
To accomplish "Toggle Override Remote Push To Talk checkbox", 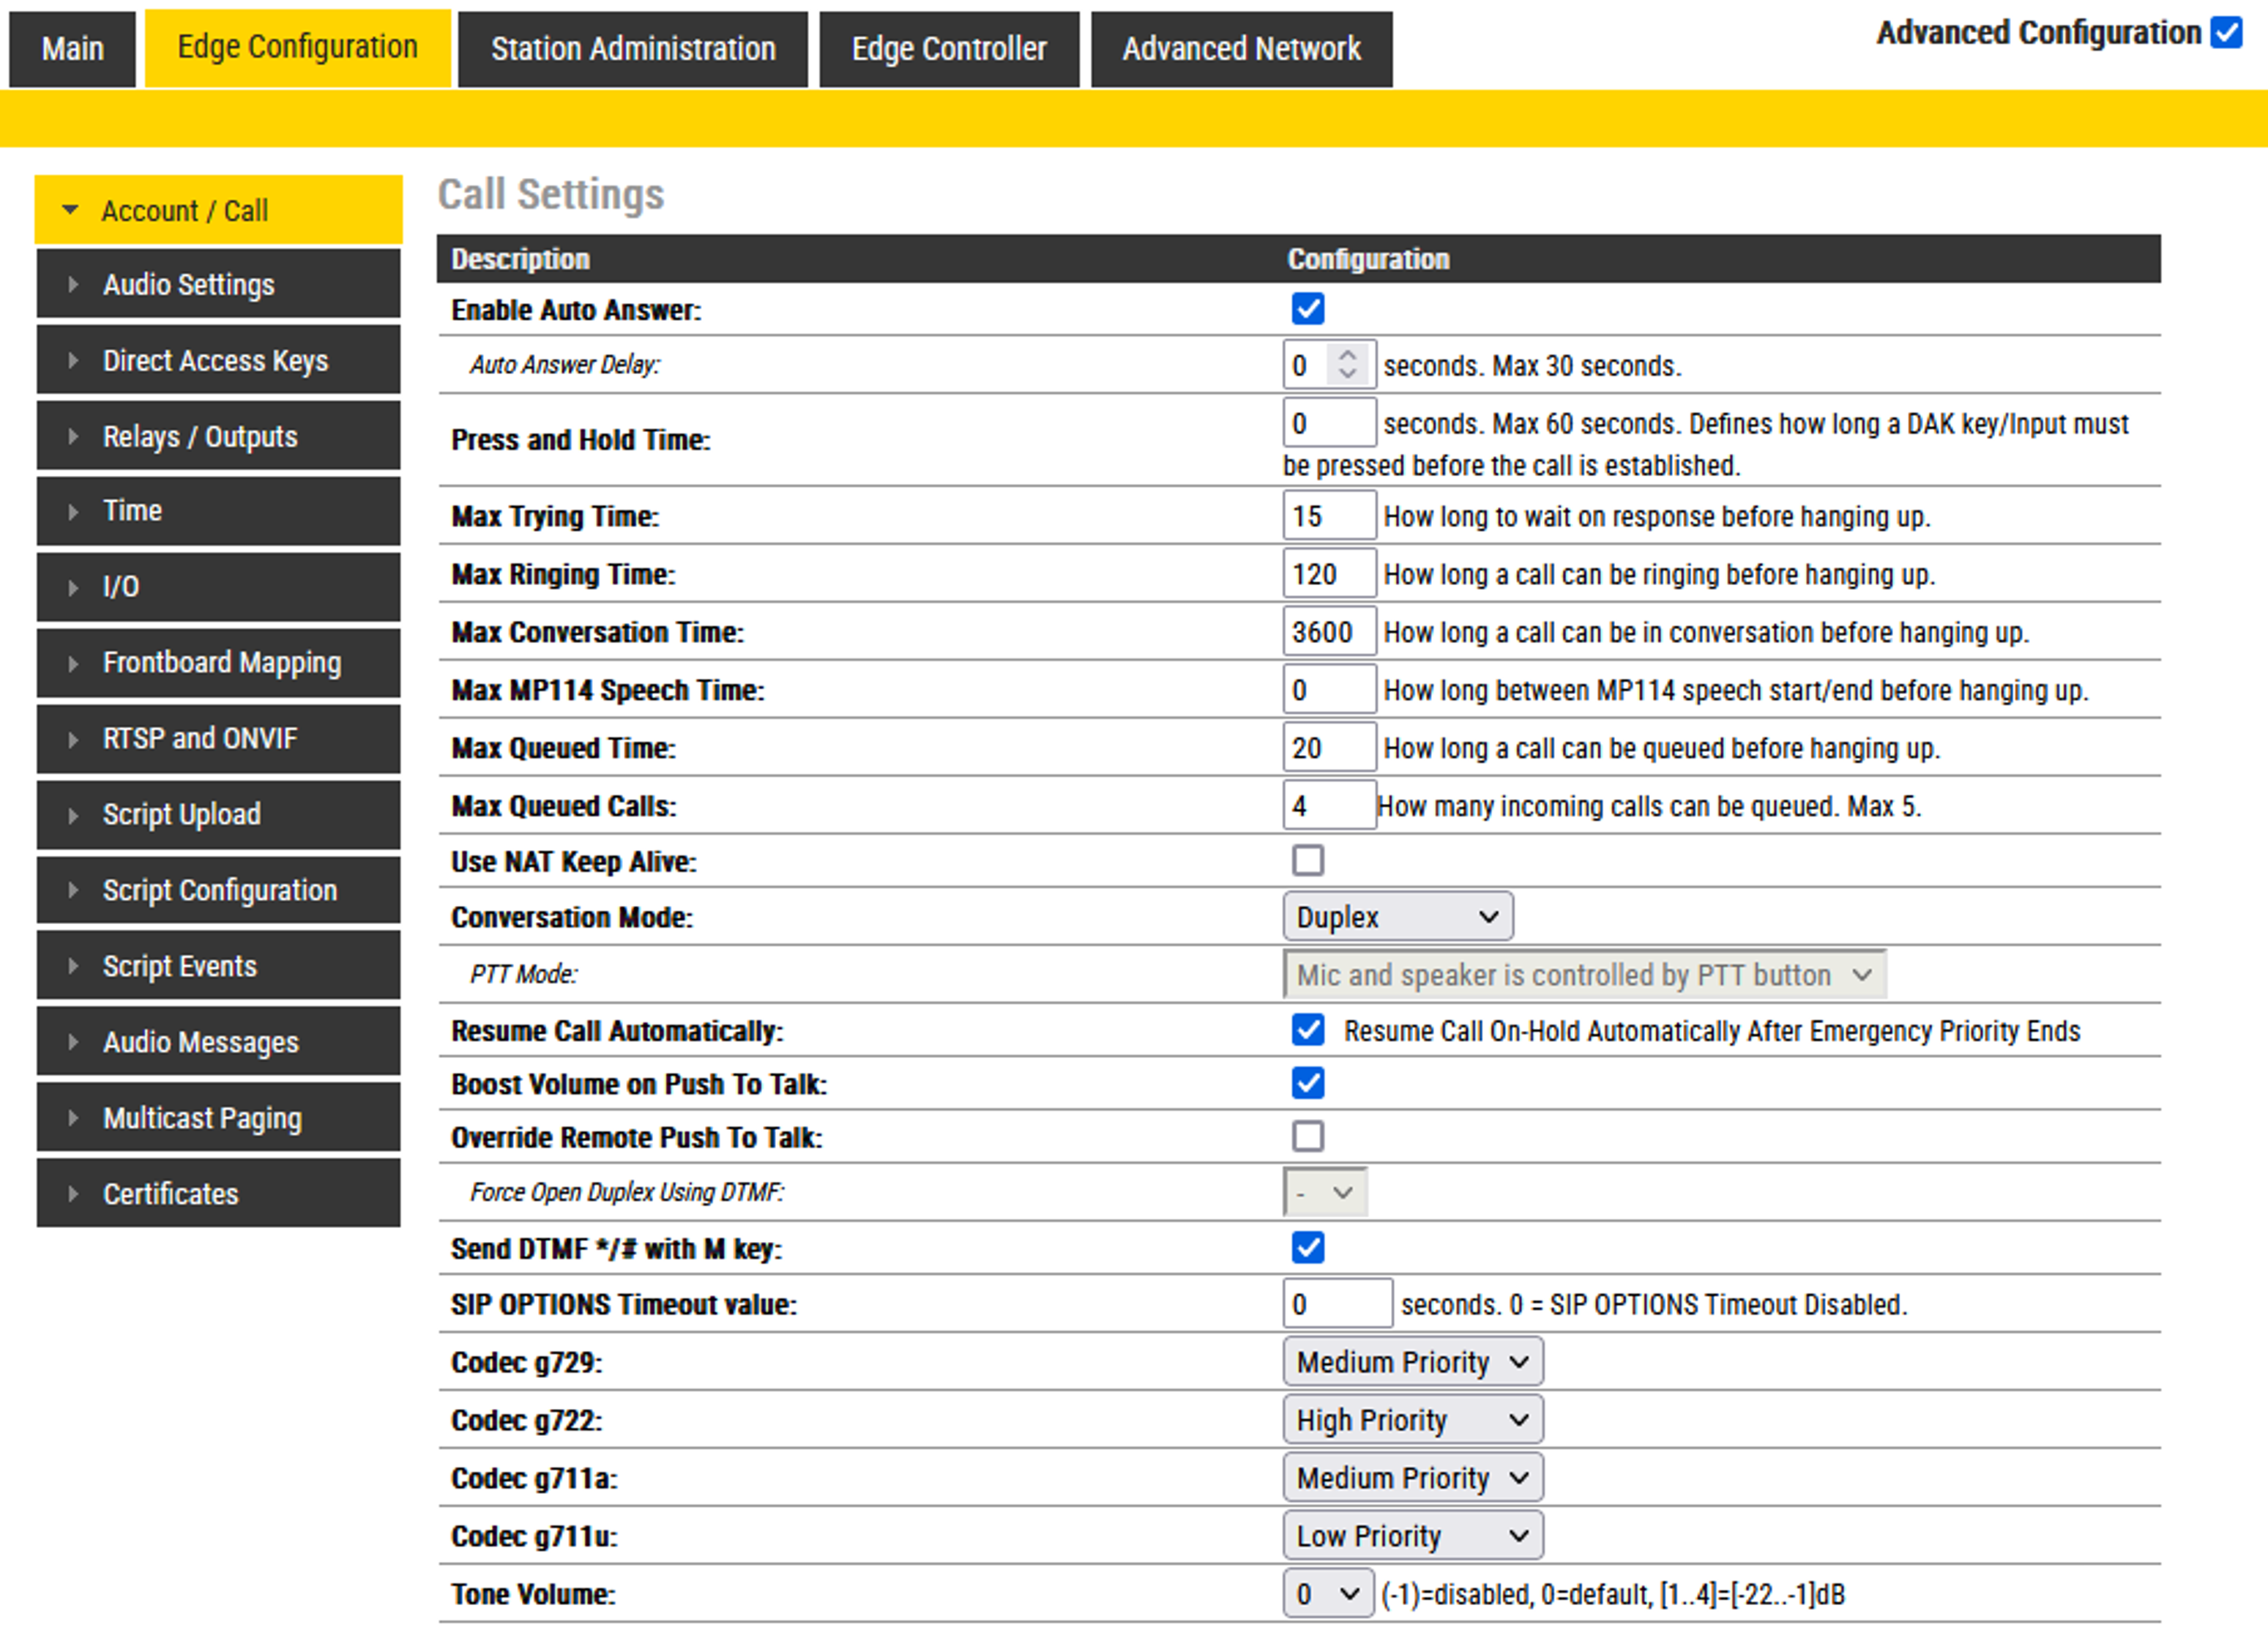I will pos(1307,1137).
